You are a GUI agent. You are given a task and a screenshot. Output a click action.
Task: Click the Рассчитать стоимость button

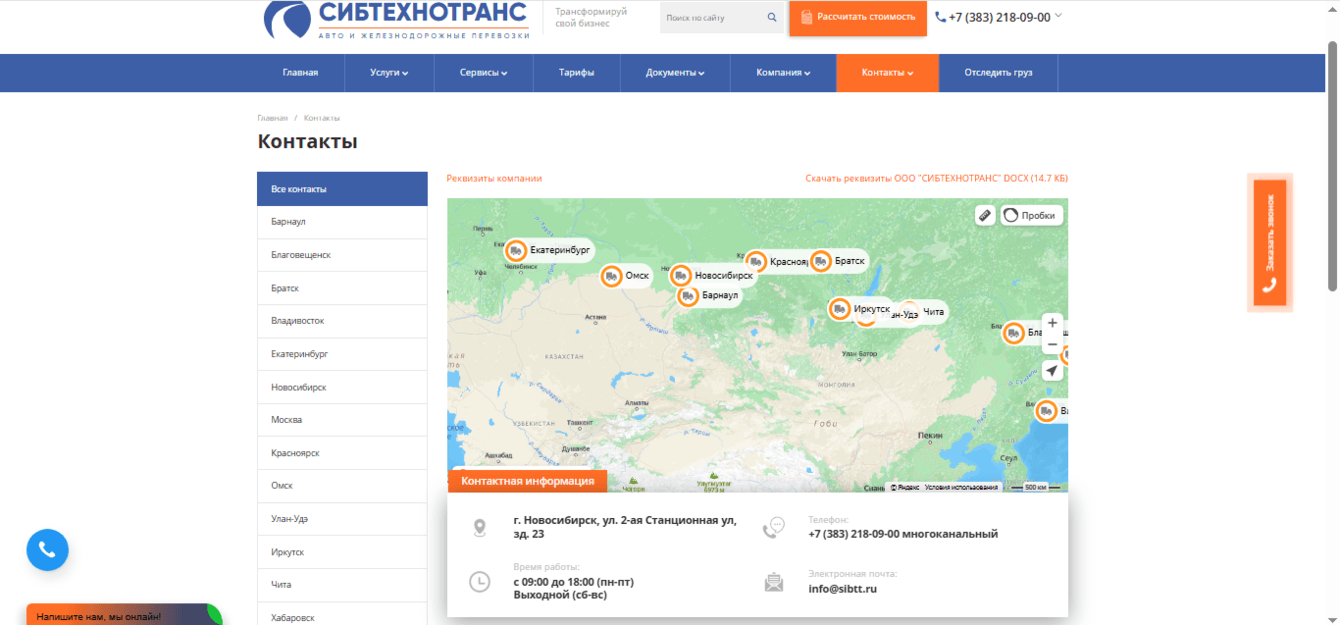coord(858,17)
